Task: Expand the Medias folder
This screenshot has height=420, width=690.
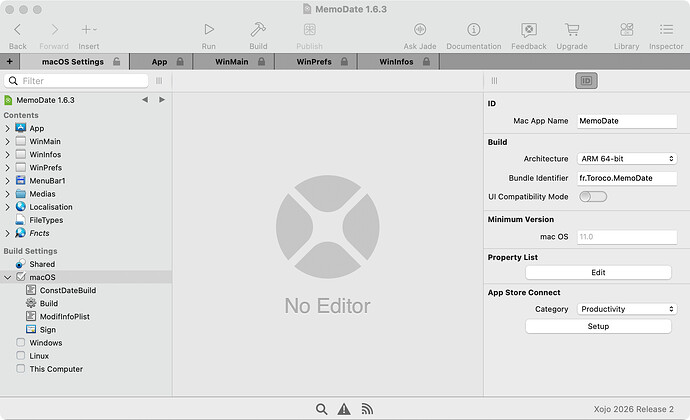Action: [7, 194]
